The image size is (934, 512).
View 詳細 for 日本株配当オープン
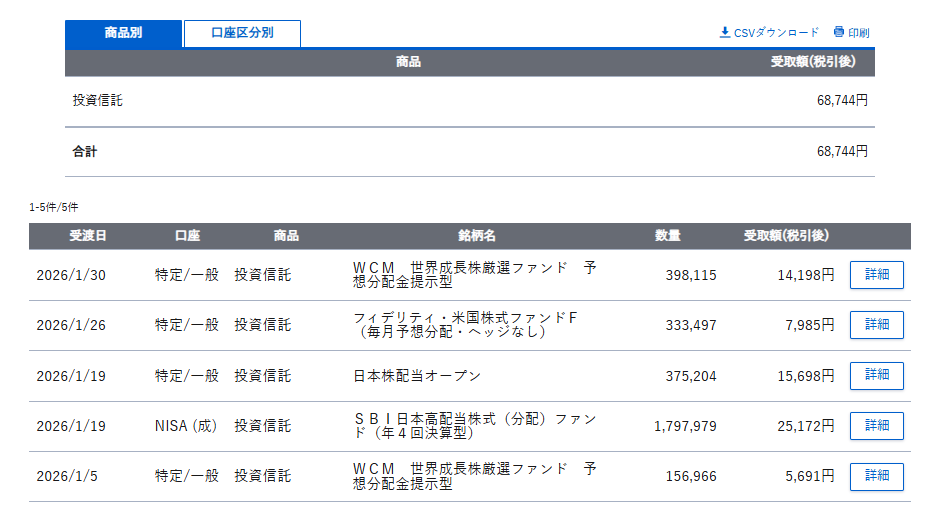[x=876, y=375]
